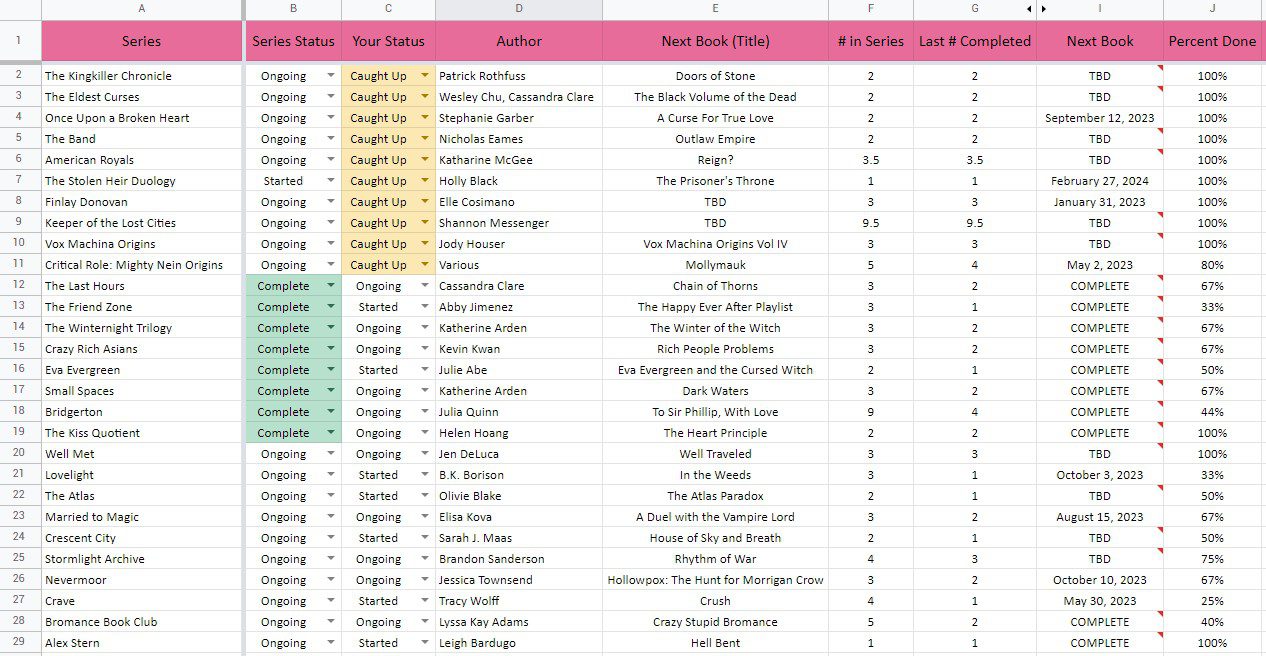Select the Mollymauk title cell
Screen dimensions: 1266x656
[x=715, y=265]
